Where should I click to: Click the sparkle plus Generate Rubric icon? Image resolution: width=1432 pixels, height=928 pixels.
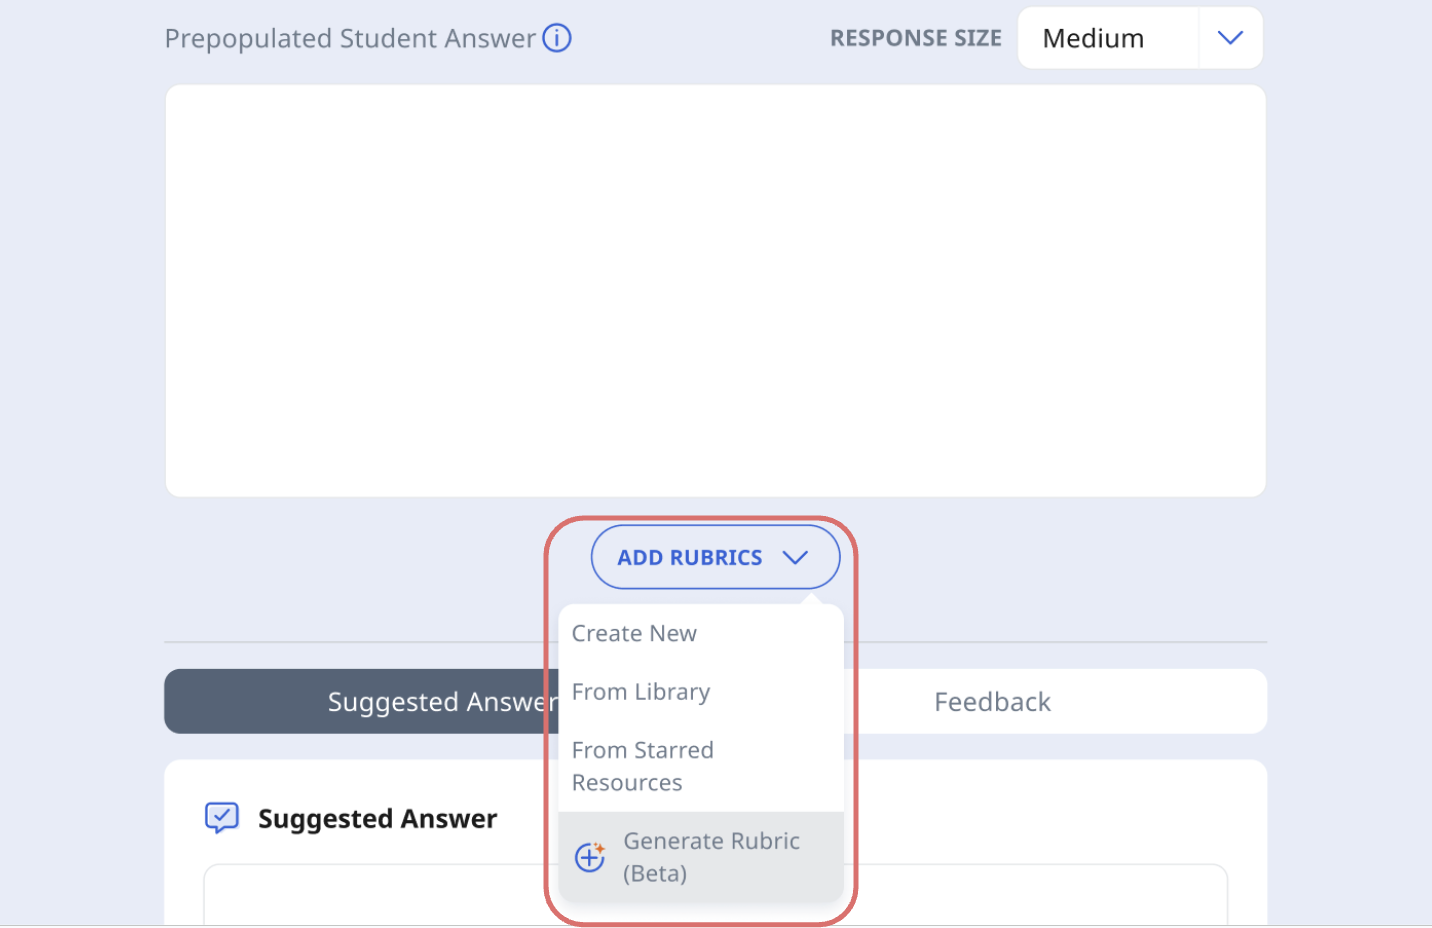(x=590, y=857)
